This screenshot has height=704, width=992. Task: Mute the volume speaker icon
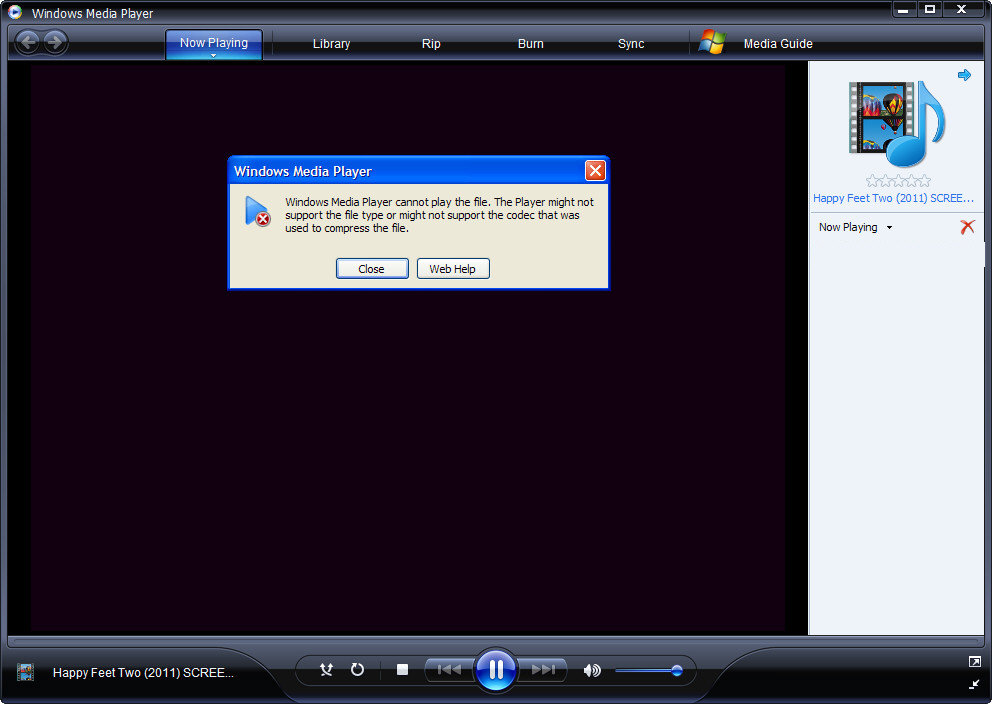click(592, 670)
